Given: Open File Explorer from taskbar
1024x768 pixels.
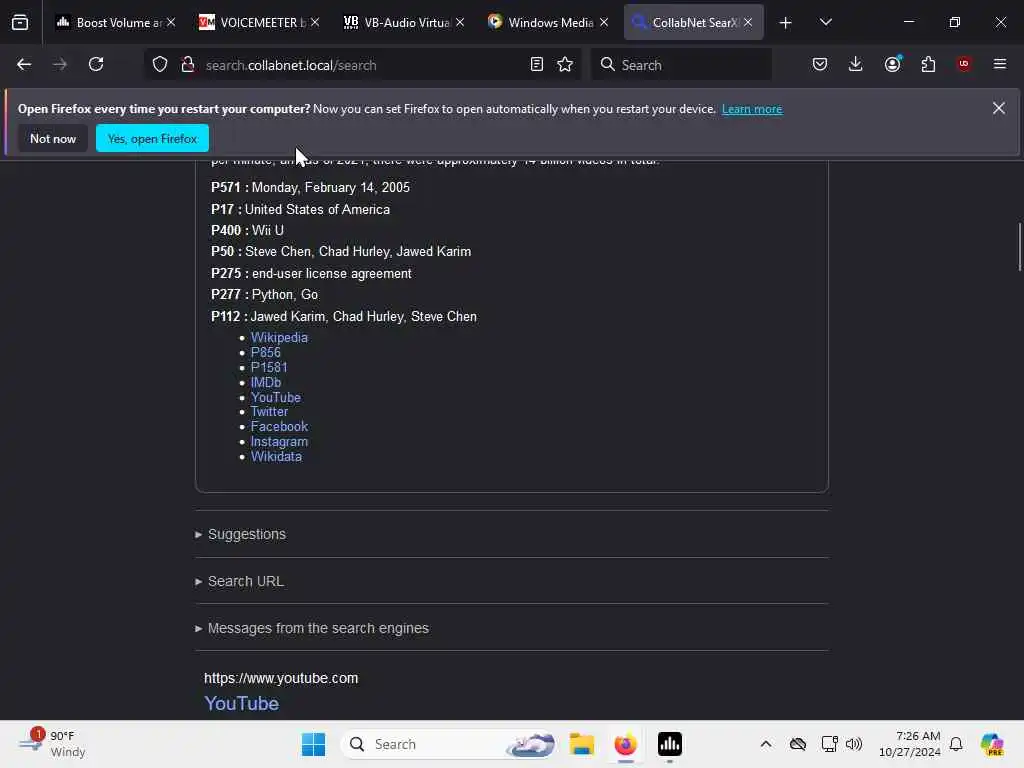Looking at the screenshot, I should tap(581, 744).
